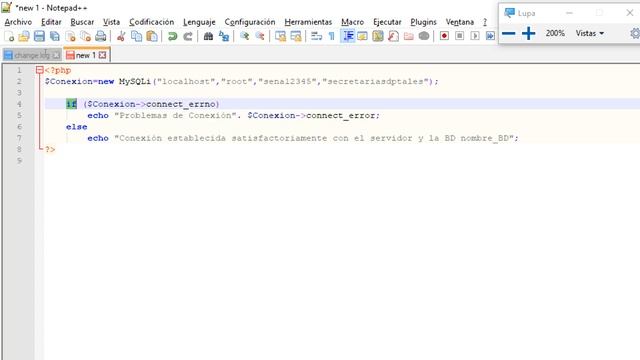Stop macro recording square button
Screen dimensions: 640x360
(460, 36)
